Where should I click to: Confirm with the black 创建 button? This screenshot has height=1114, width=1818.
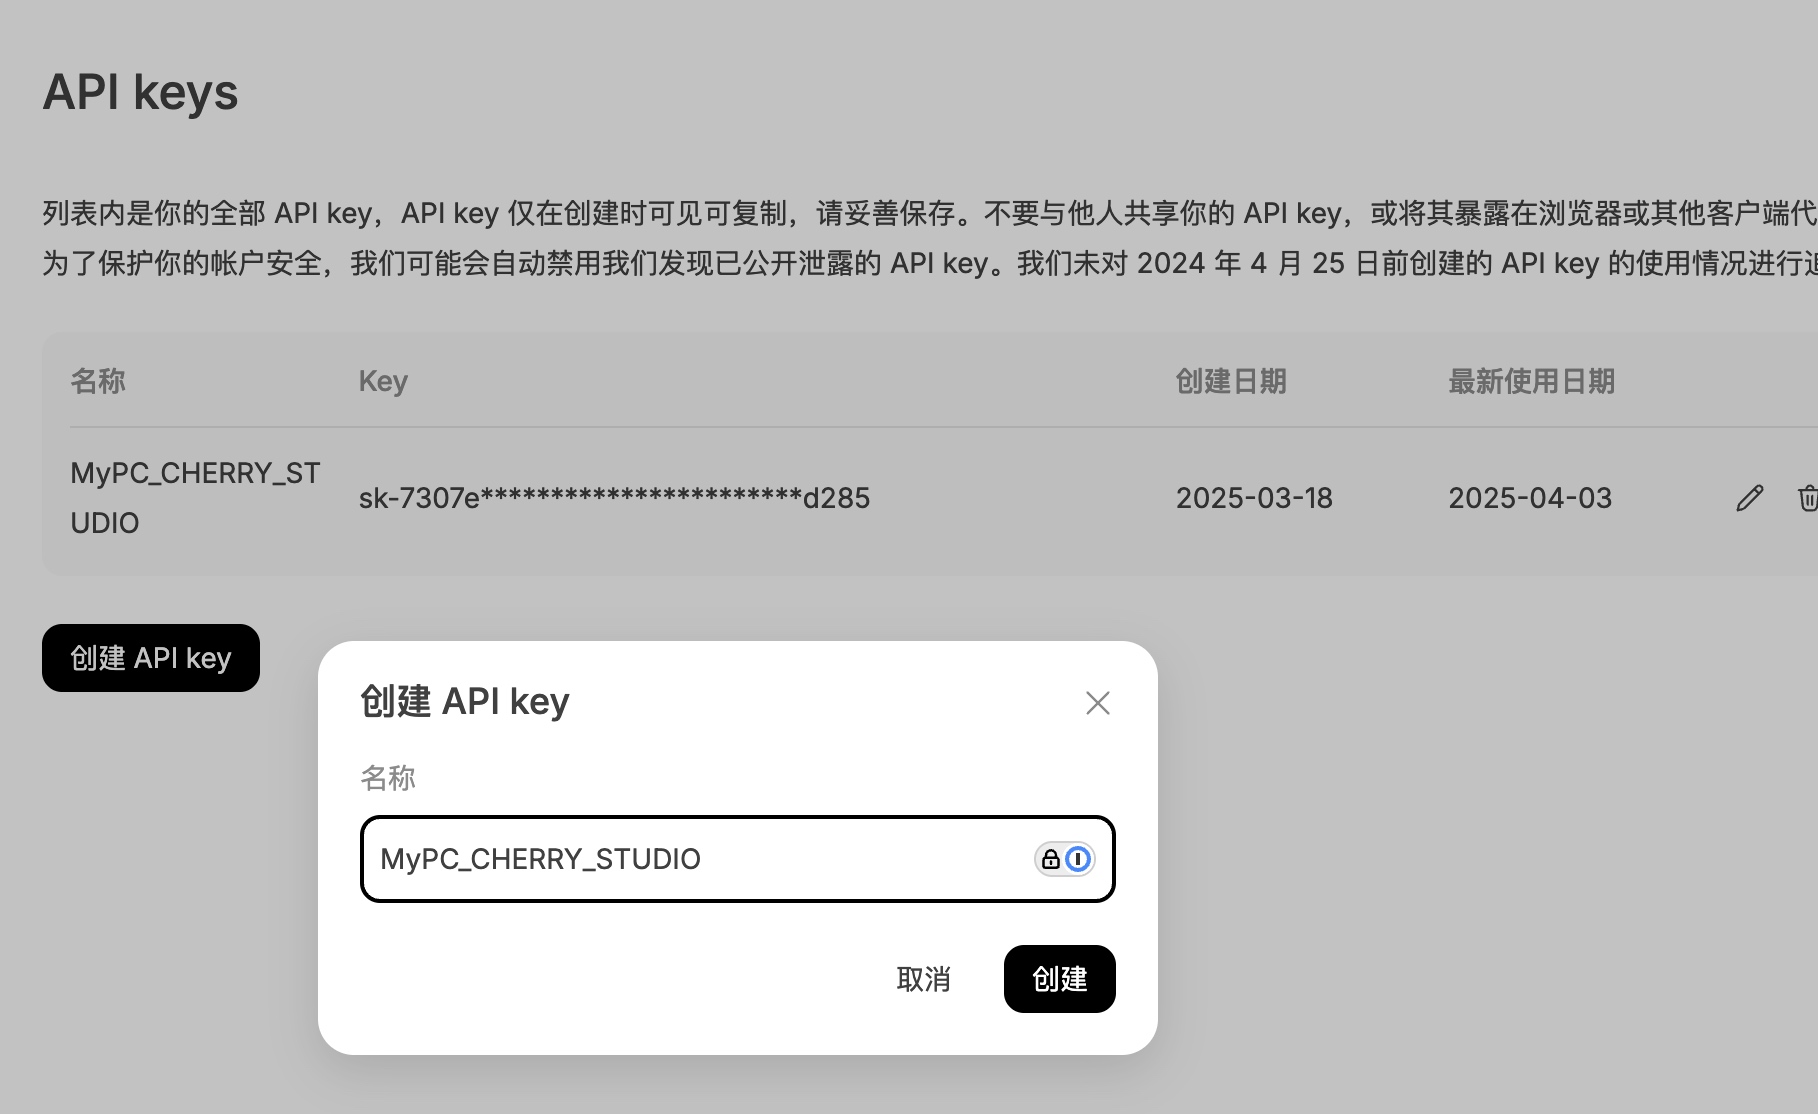point(1060,979)
